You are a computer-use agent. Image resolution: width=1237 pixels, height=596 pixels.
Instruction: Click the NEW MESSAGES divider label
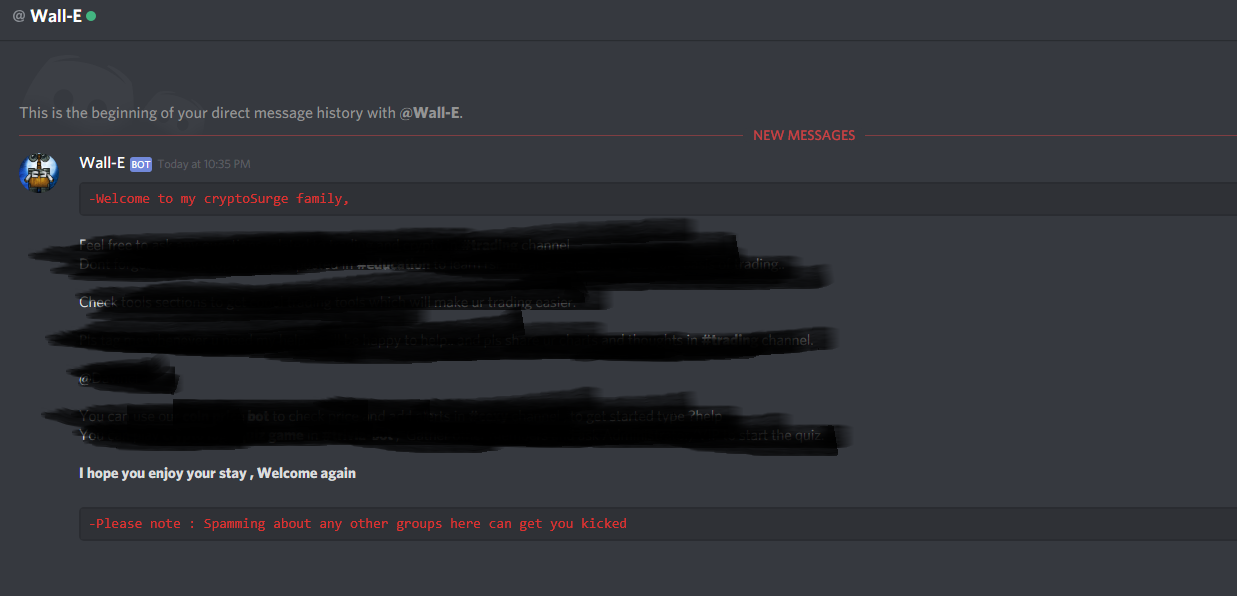[x=804, y=135]
